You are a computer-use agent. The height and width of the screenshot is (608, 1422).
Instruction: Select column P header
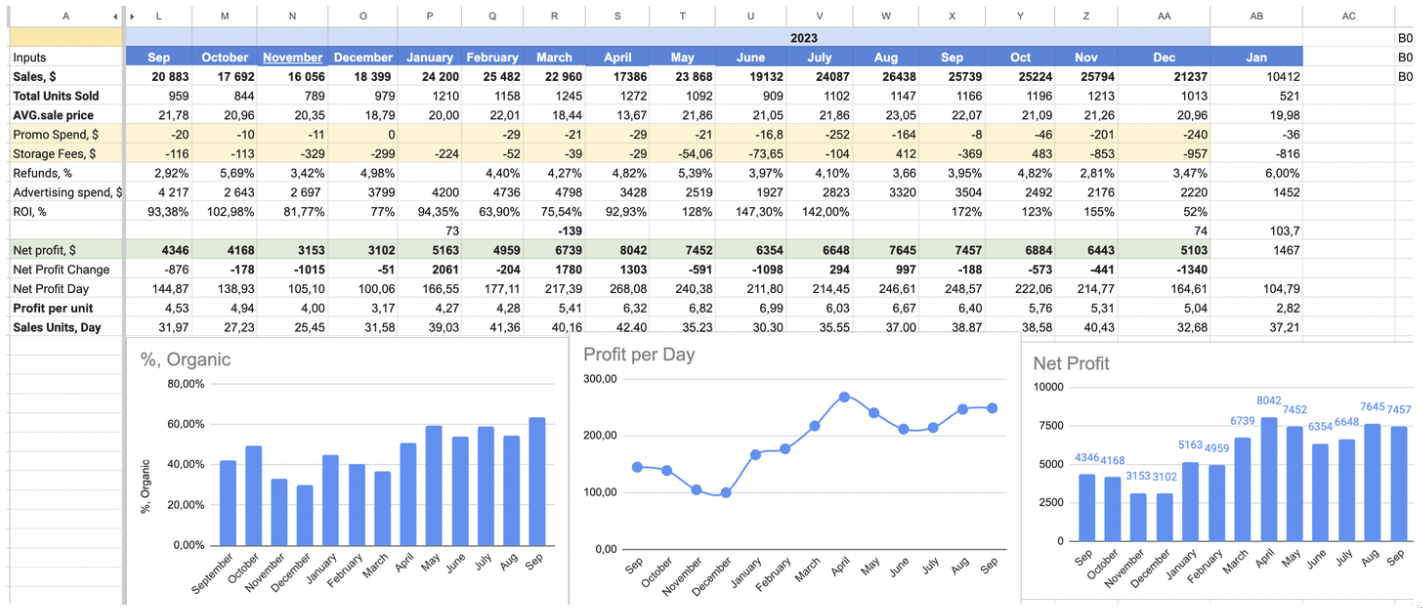tap(430, 17)
